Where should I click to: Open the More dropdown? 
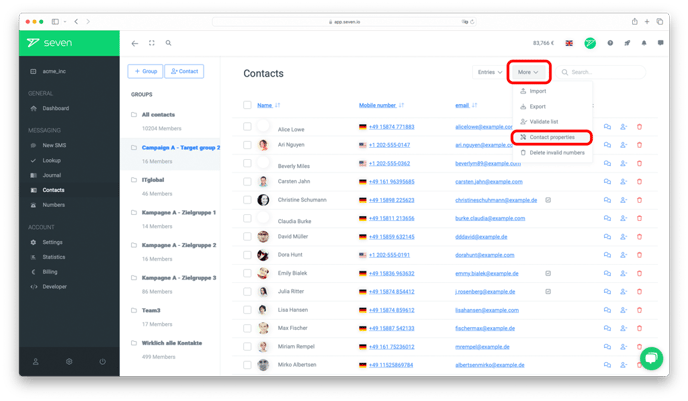528,72
